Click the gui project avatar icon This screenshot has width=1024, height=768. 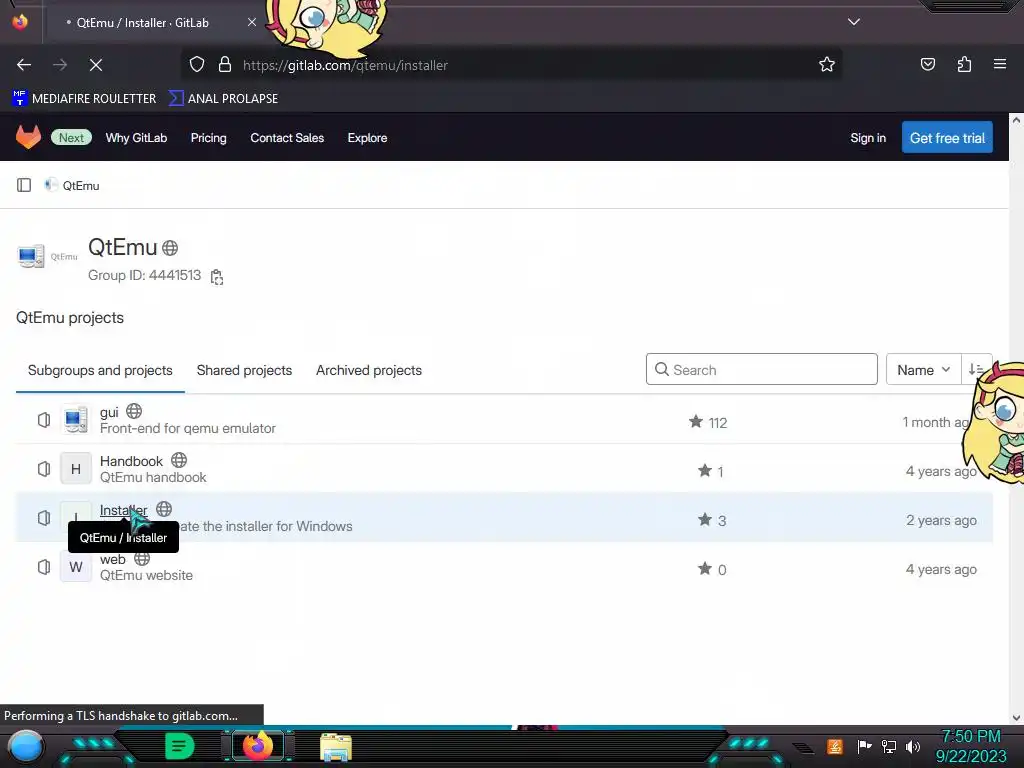(x=76, y=420)
